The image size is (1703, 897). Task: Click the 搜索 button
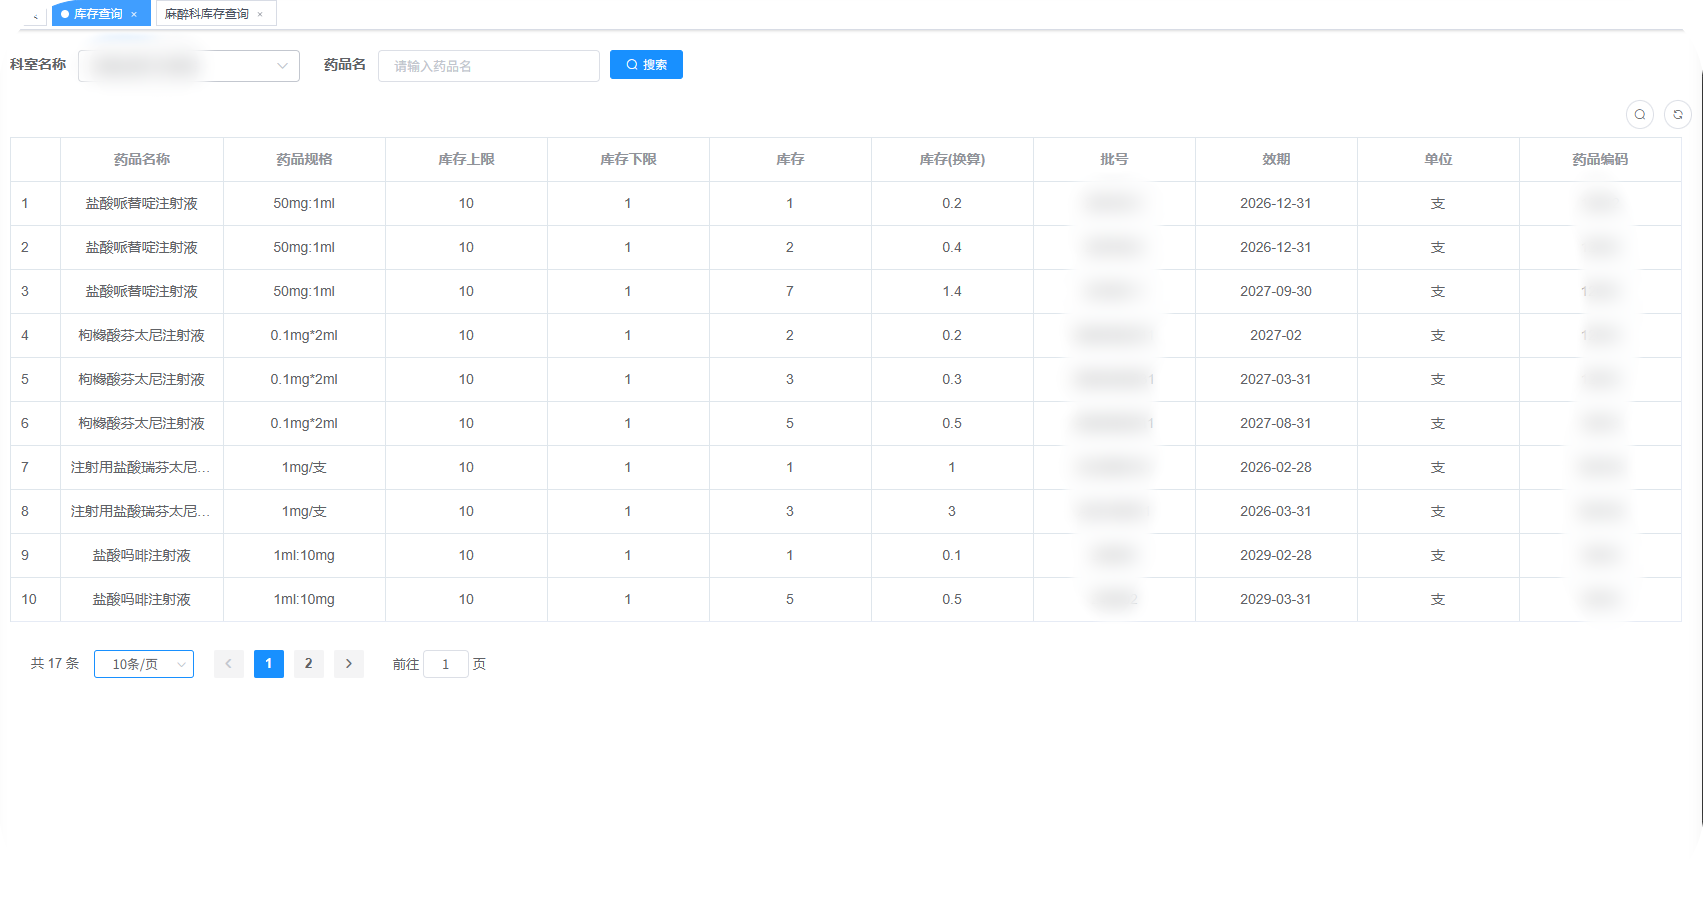coord(646,65)
